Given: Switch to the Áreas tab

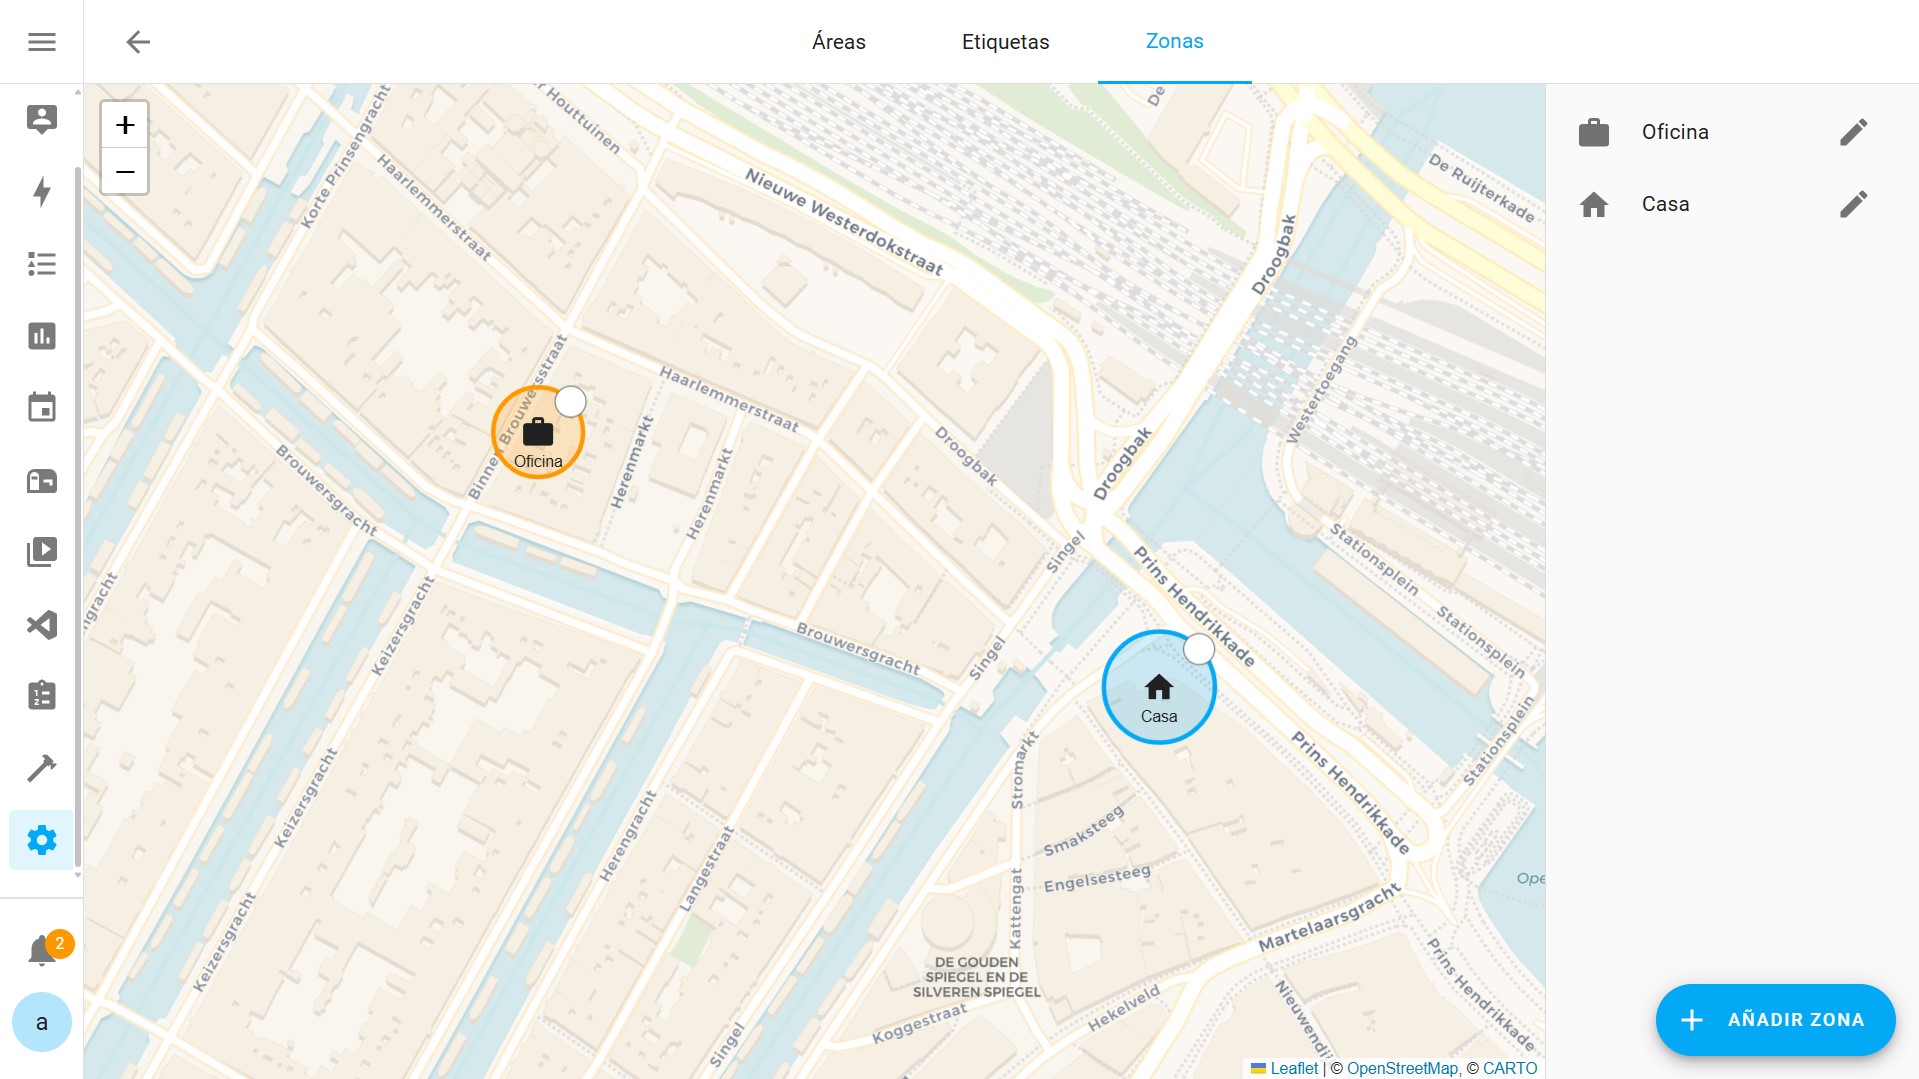Looking at the screenshot, I should pyautogui.click(x=838, y=42).
